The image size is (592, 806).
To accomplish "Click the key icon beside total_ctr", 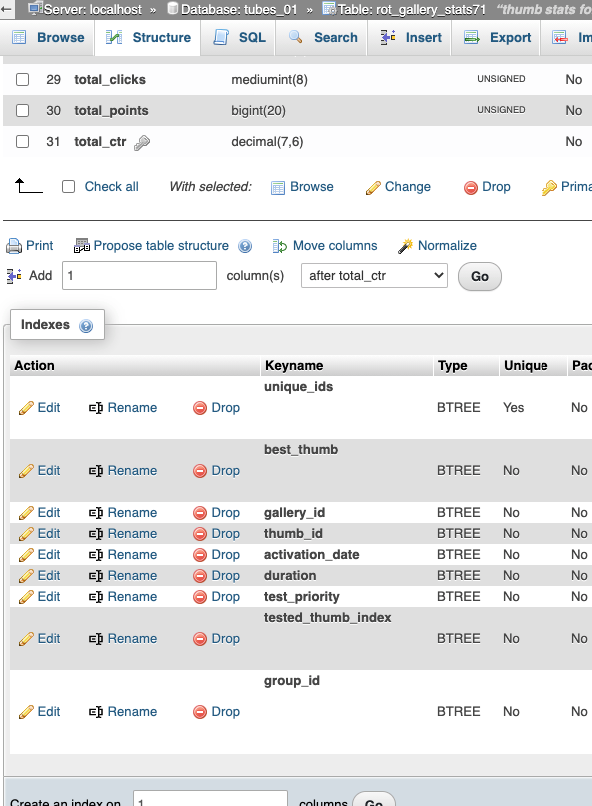I will [x=142, y=142].
